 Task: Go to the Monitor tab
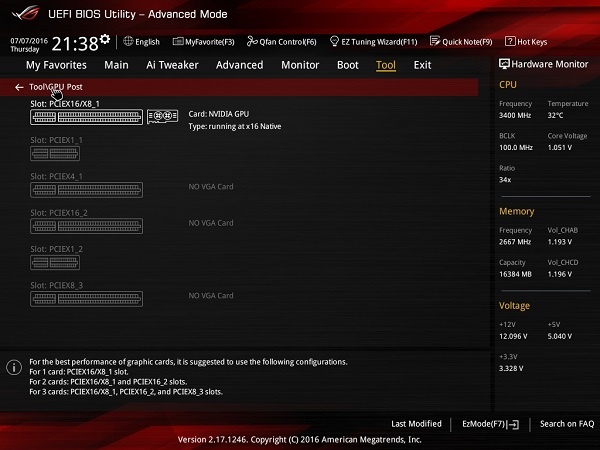pyautogui.click(x=300, y=65)
